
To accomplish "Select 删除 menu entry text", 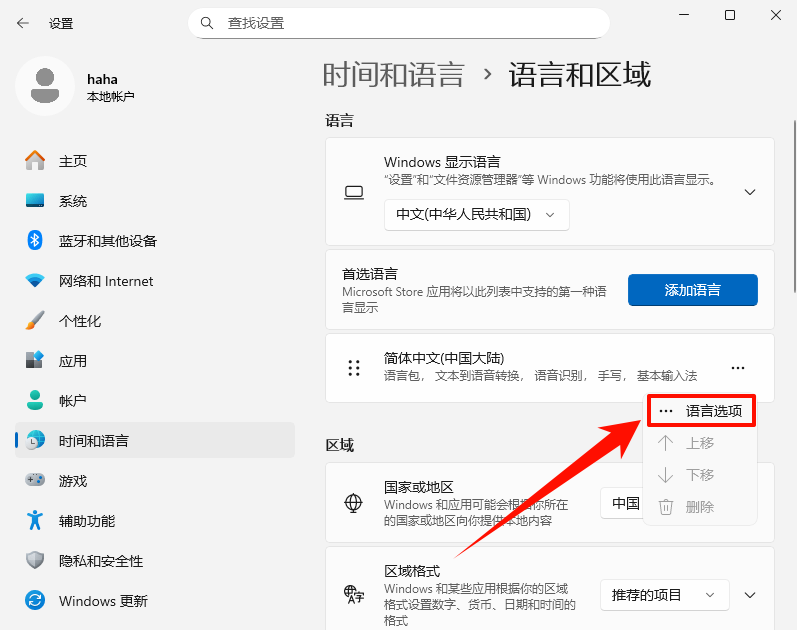I will point(700,507).
